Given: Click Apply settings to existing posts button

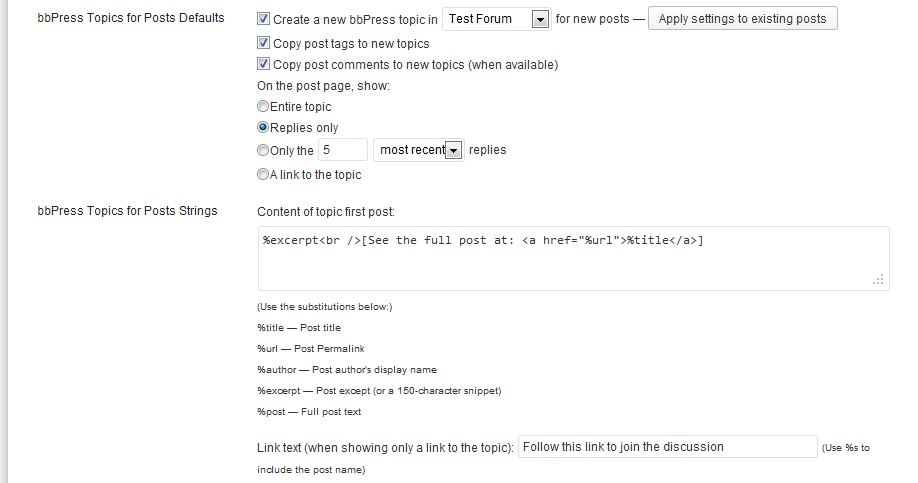Looking at the screenshot, I should coord(742,19).
